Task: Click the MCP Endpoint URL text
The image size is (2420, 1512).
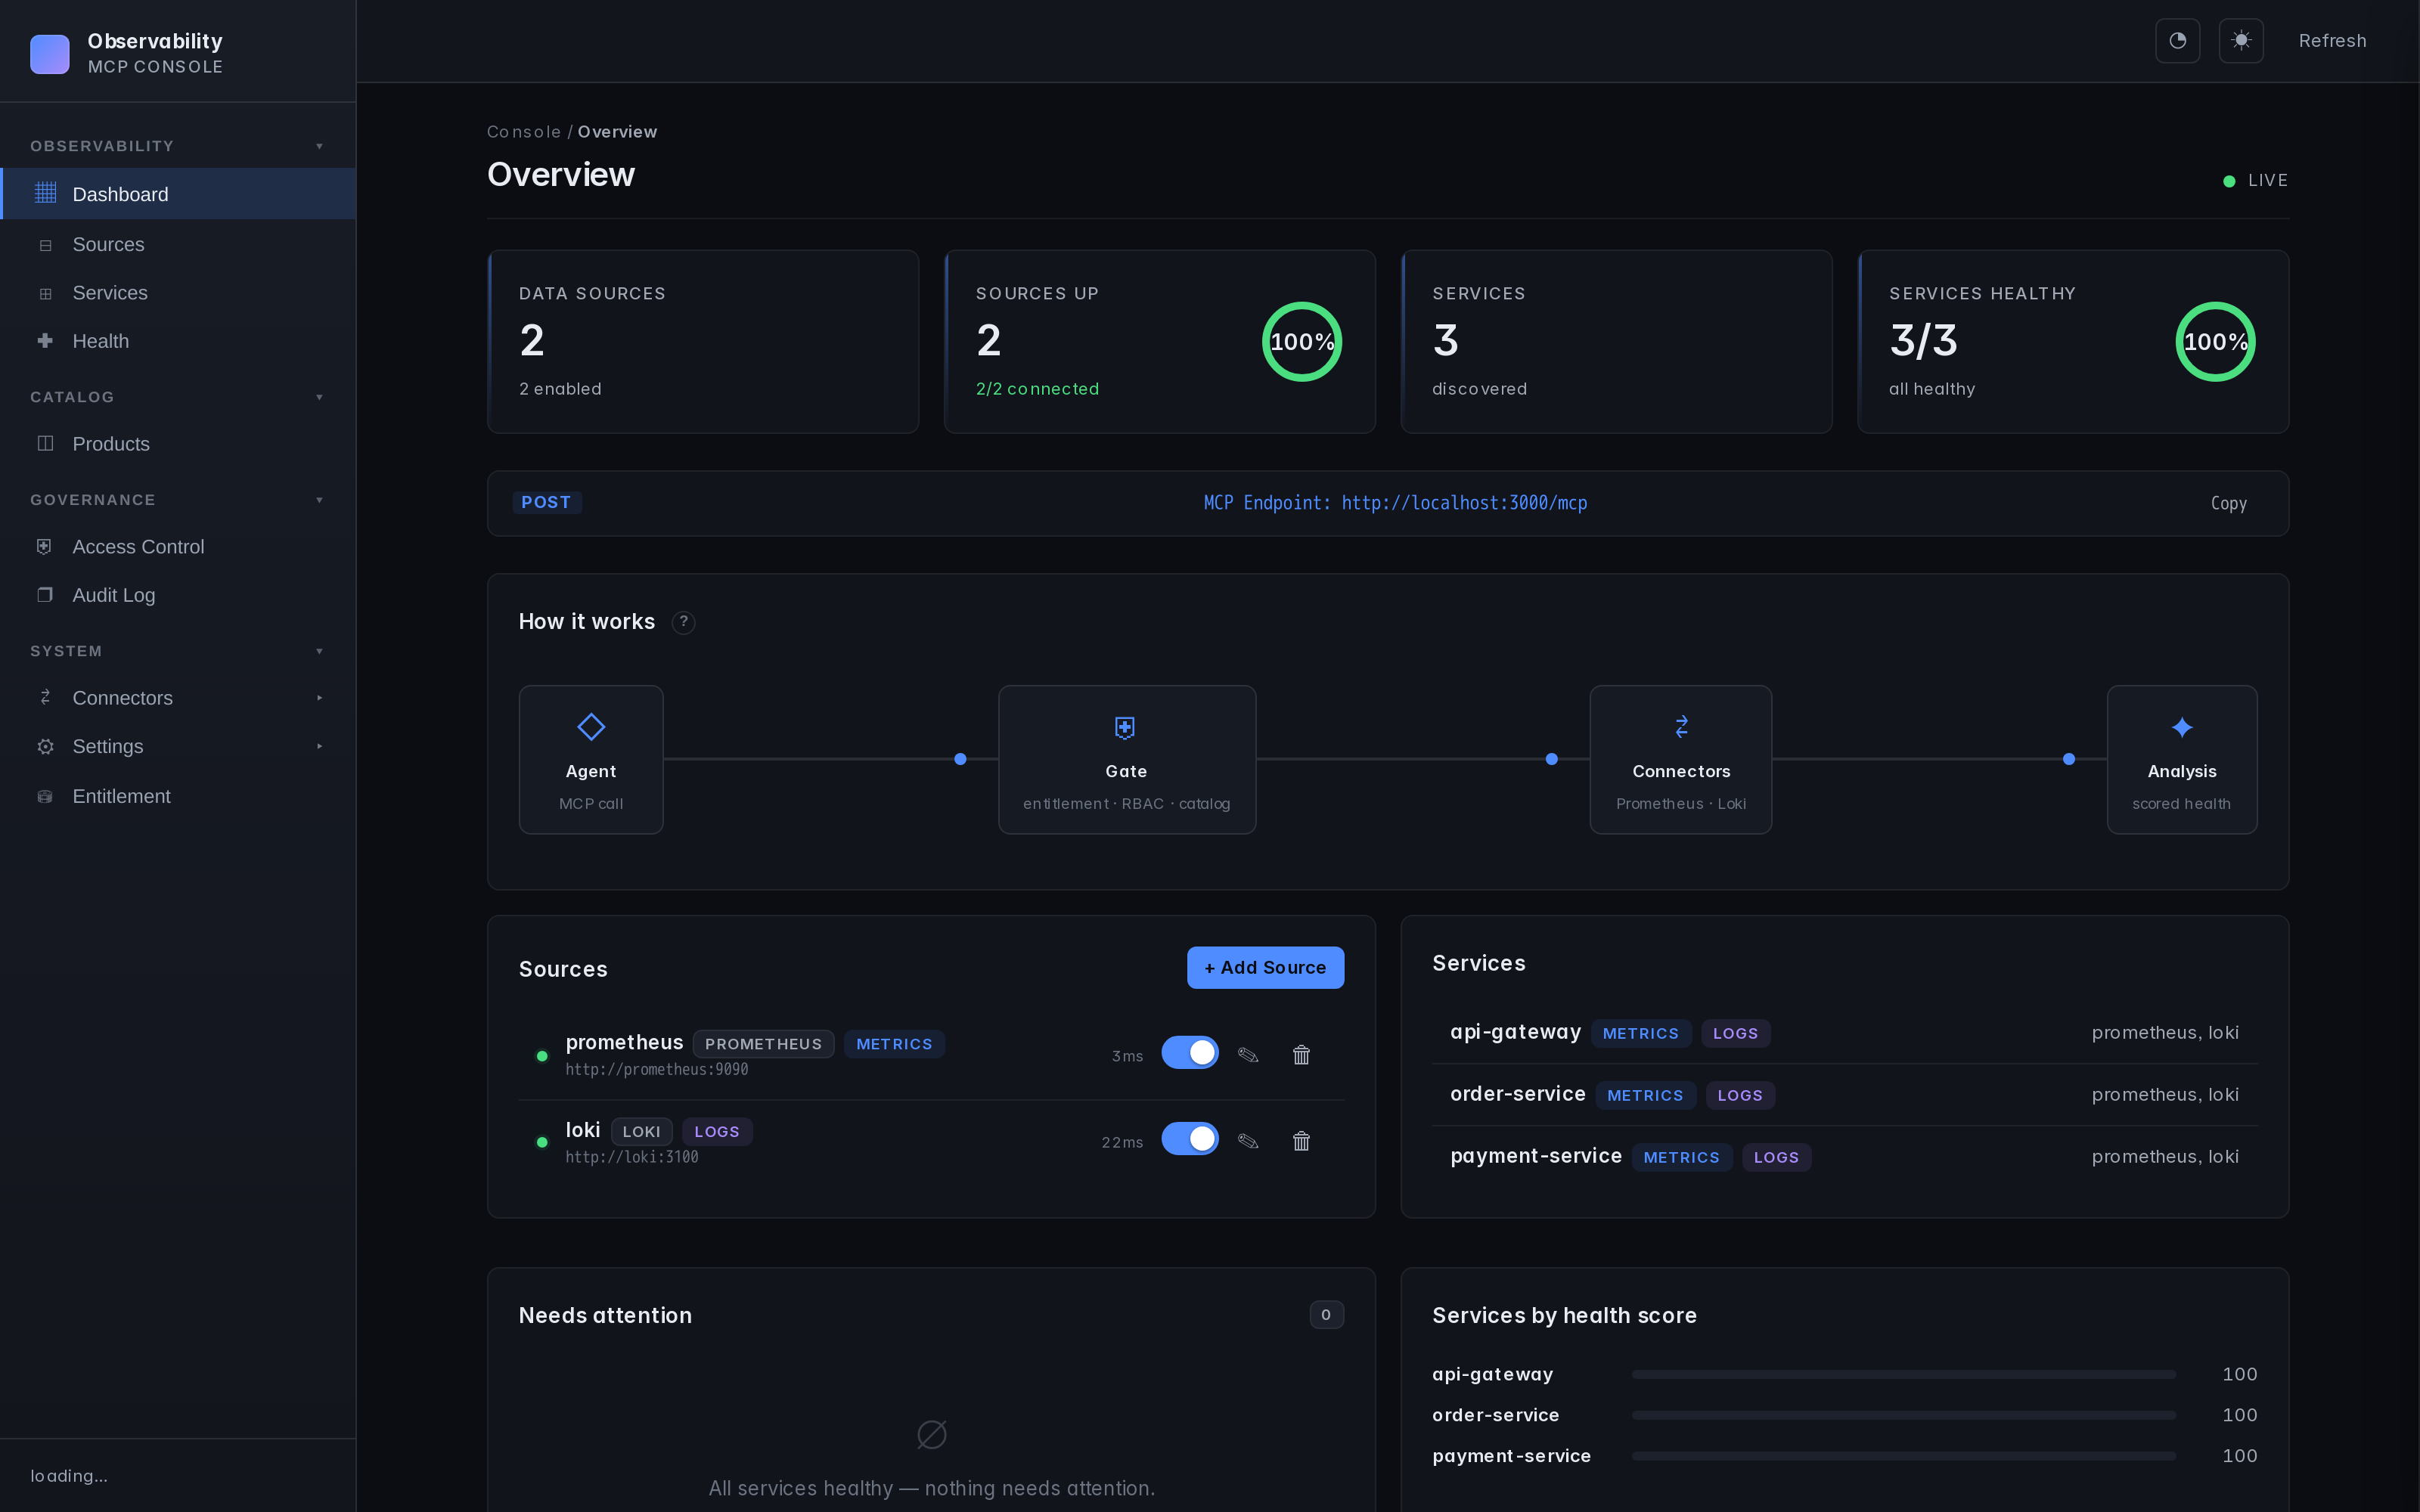Action: 1395,503
